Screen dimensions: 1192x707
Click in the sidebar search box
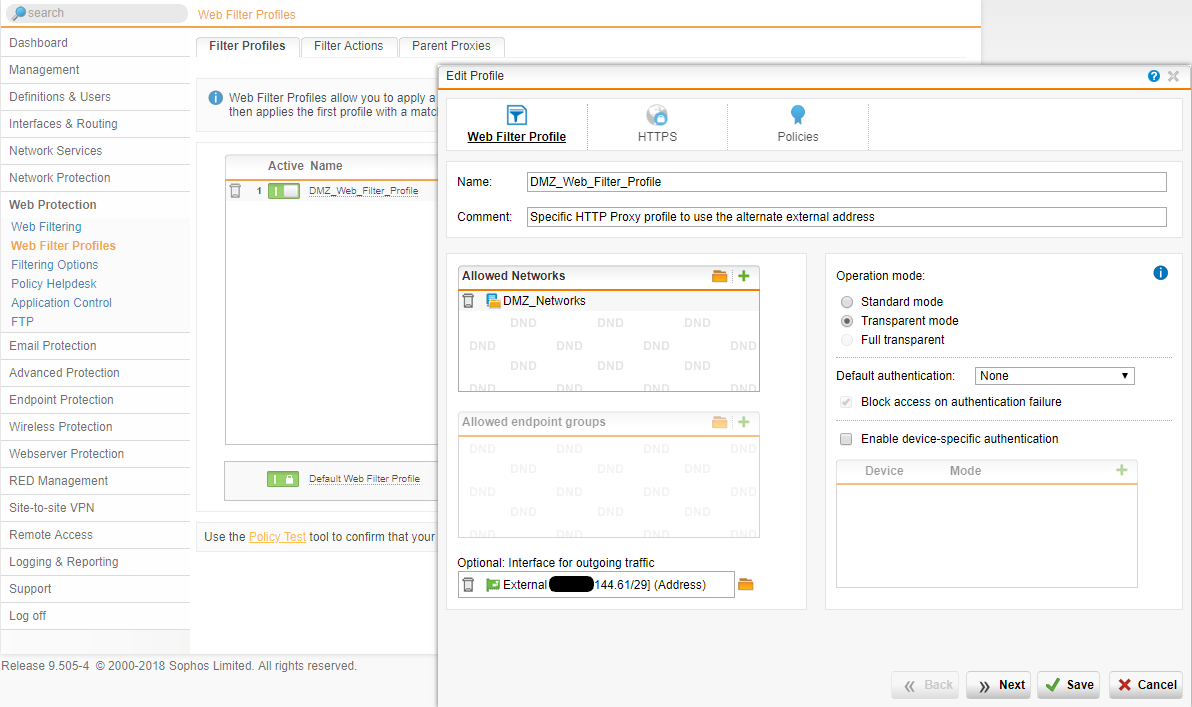click(x=97, y=13)
